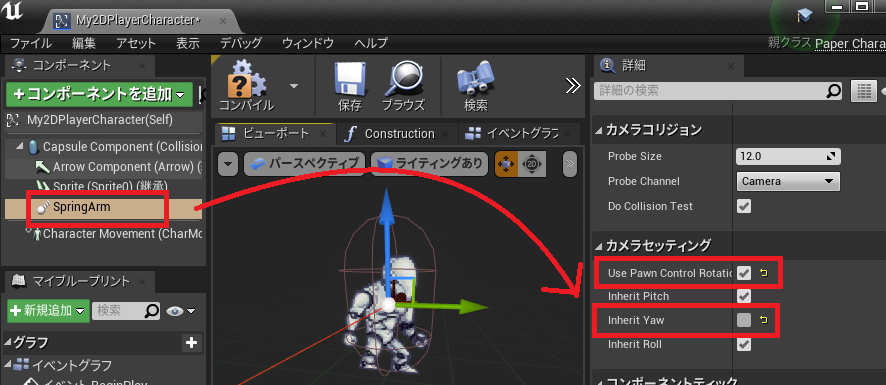Open the アセット menu

(x=136, y=43)
